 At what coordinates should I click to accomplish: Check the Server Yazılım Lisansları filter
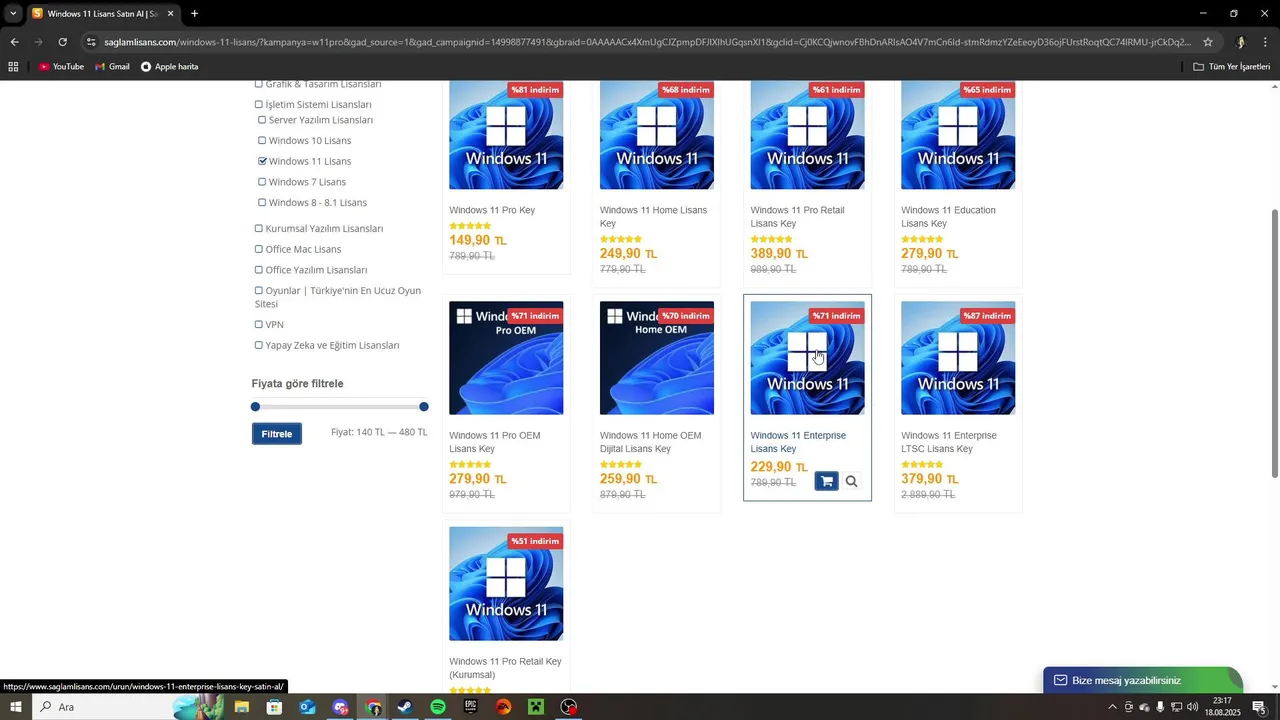coord(262,120)
